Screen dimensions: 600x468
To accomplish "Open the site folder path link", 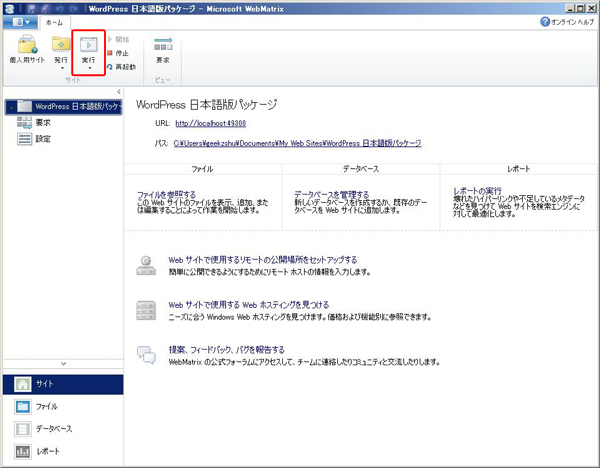I will click(x=297, y=143).
